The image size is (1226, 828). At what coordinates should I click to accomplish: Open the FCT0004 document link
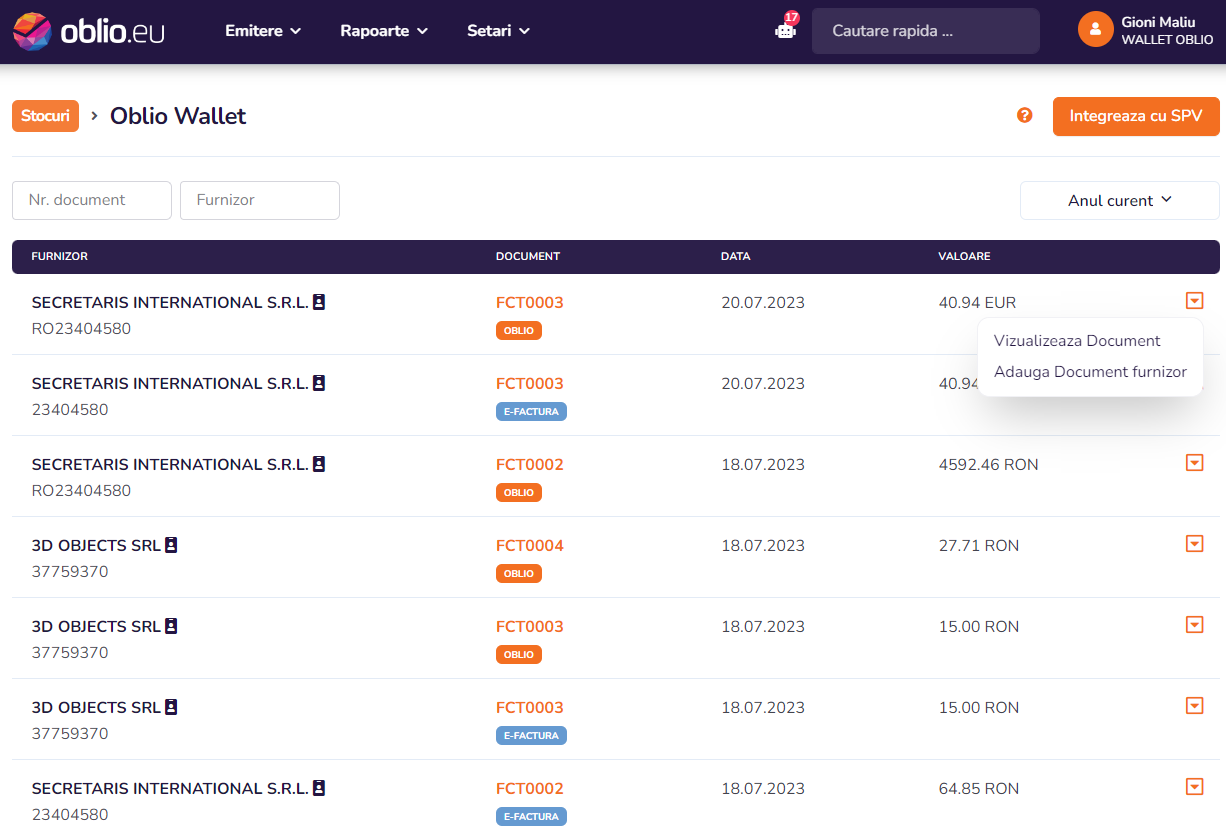click(x=530, y=546)
